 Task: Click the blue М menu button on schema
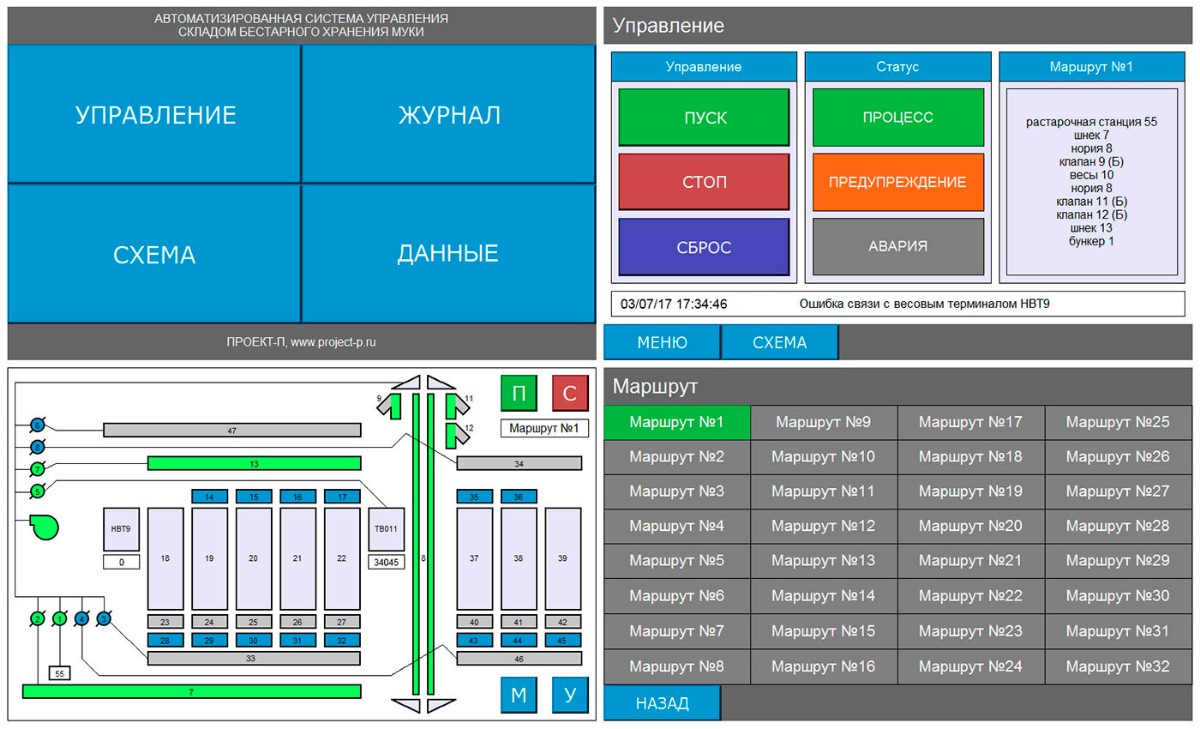coord(519,695)
